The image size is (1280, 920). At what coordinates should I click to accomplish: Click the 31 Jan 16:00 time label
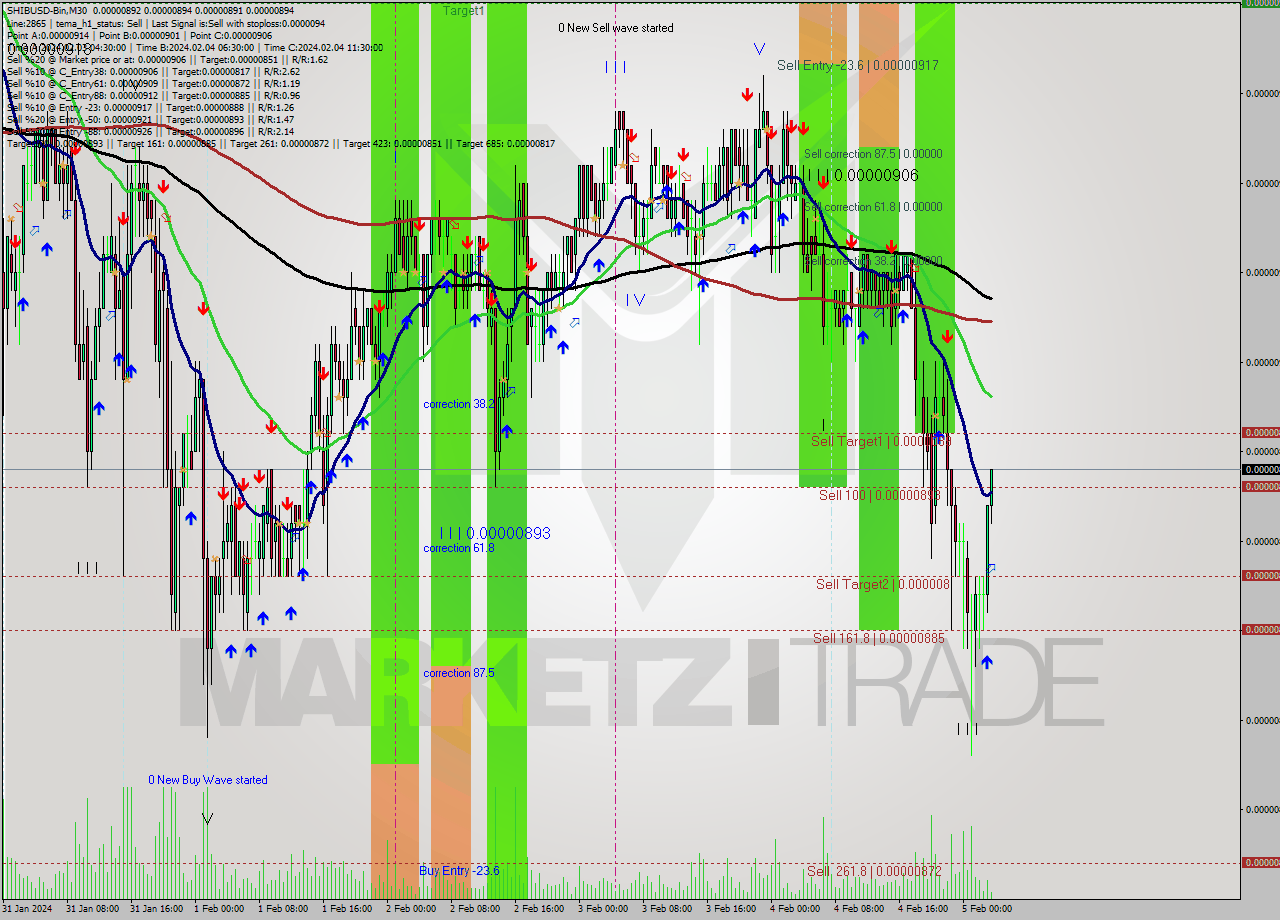[x=155, y=909]
